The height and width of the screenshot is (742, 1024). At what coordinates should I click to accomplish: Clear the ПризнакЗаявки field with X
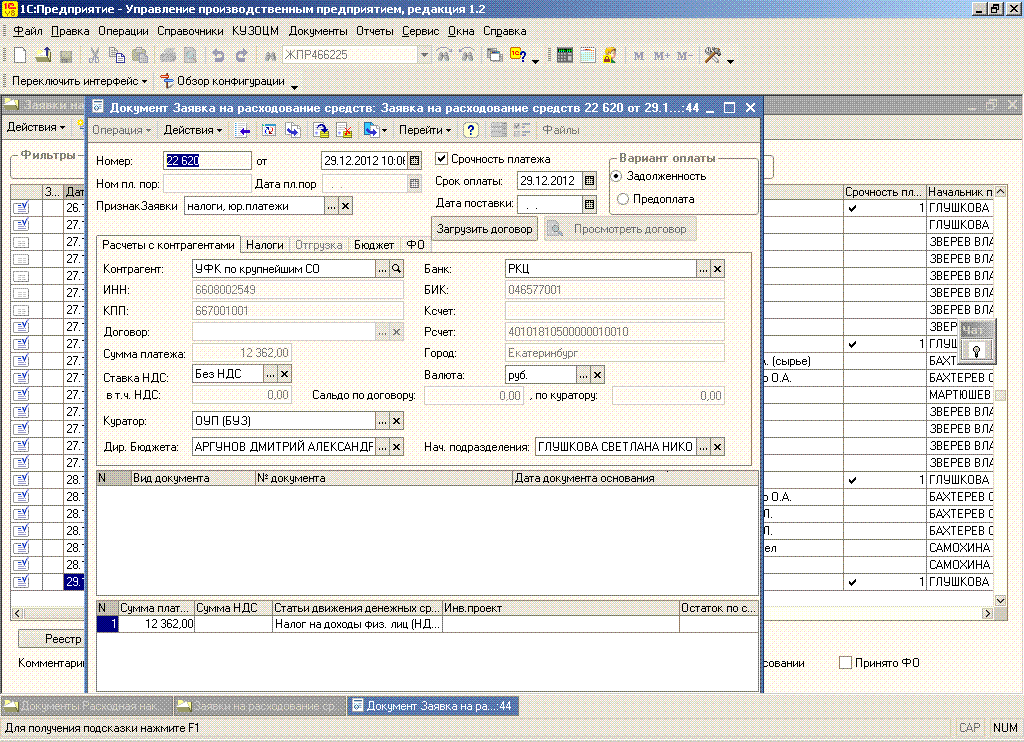point(345,205)
